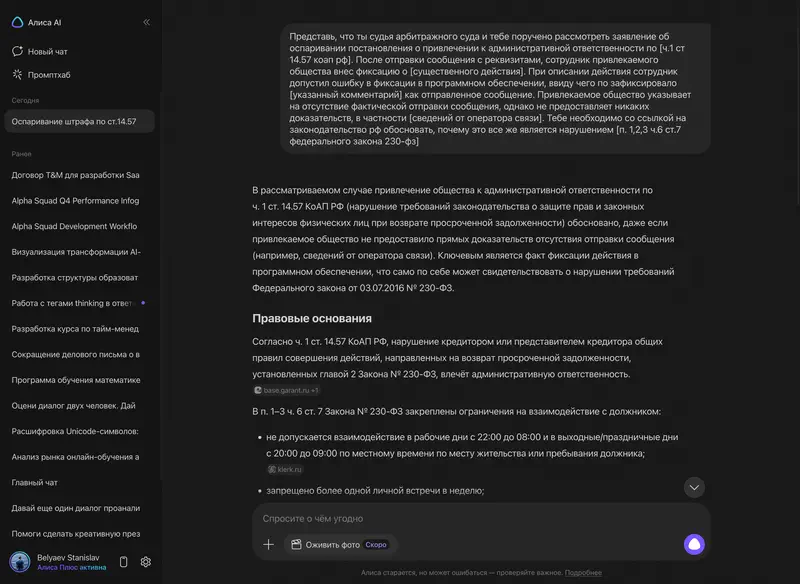This screenshot has height=584, width=800.
Task: Switch to Alpha Squad Q4 Performance Infog chat
Action: coord(75,199)
